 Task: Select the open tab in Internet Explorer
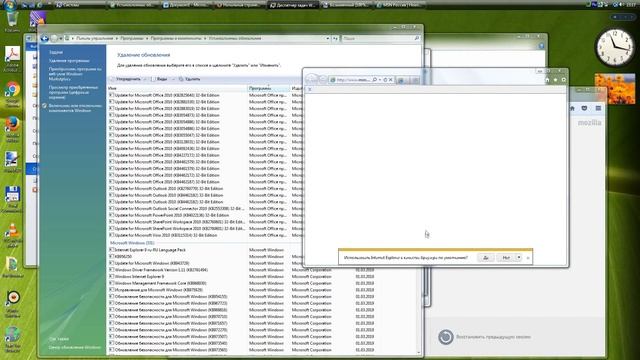[x=401, y=80]
